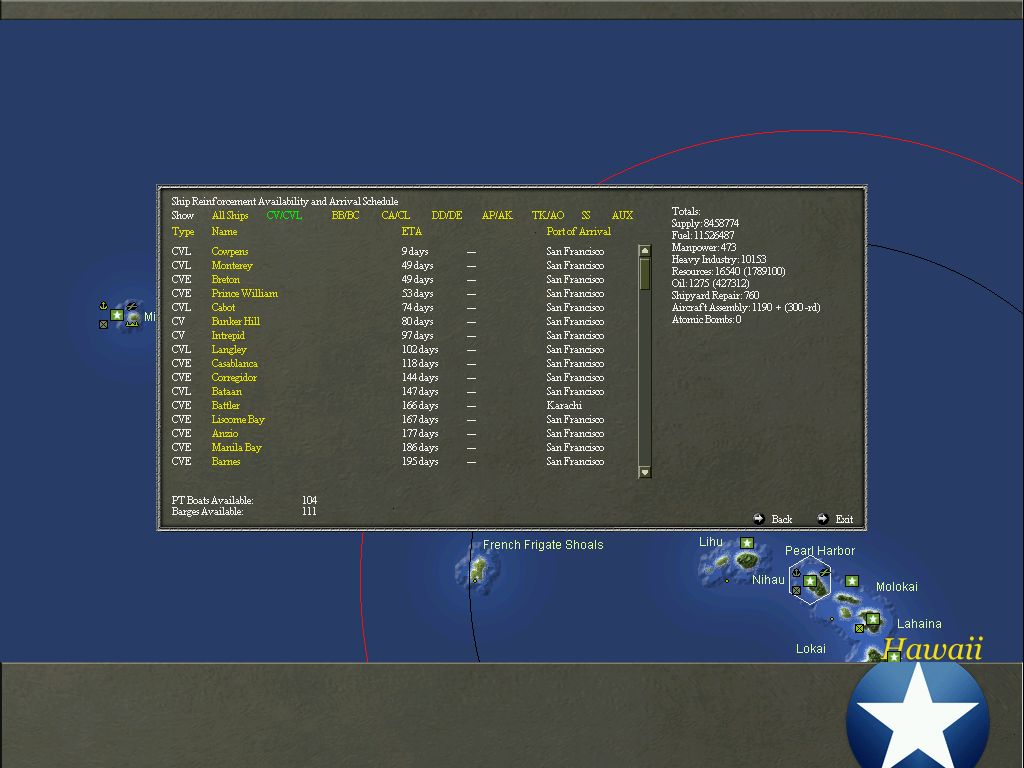Click the Pearl Harbor airfield icon
The height and width of the screenshot is (768, 1024).
tap(825, 572)
